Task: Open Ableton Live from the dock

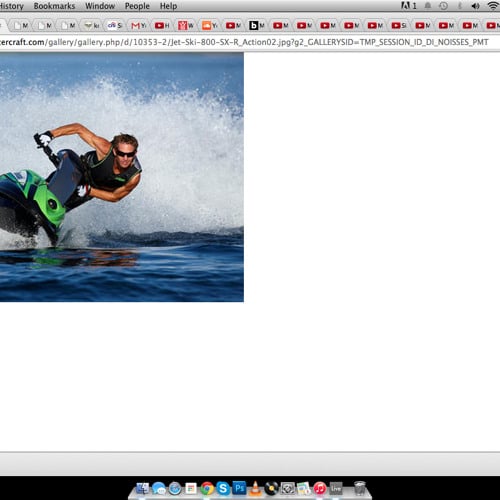Action: pos(336,489)
